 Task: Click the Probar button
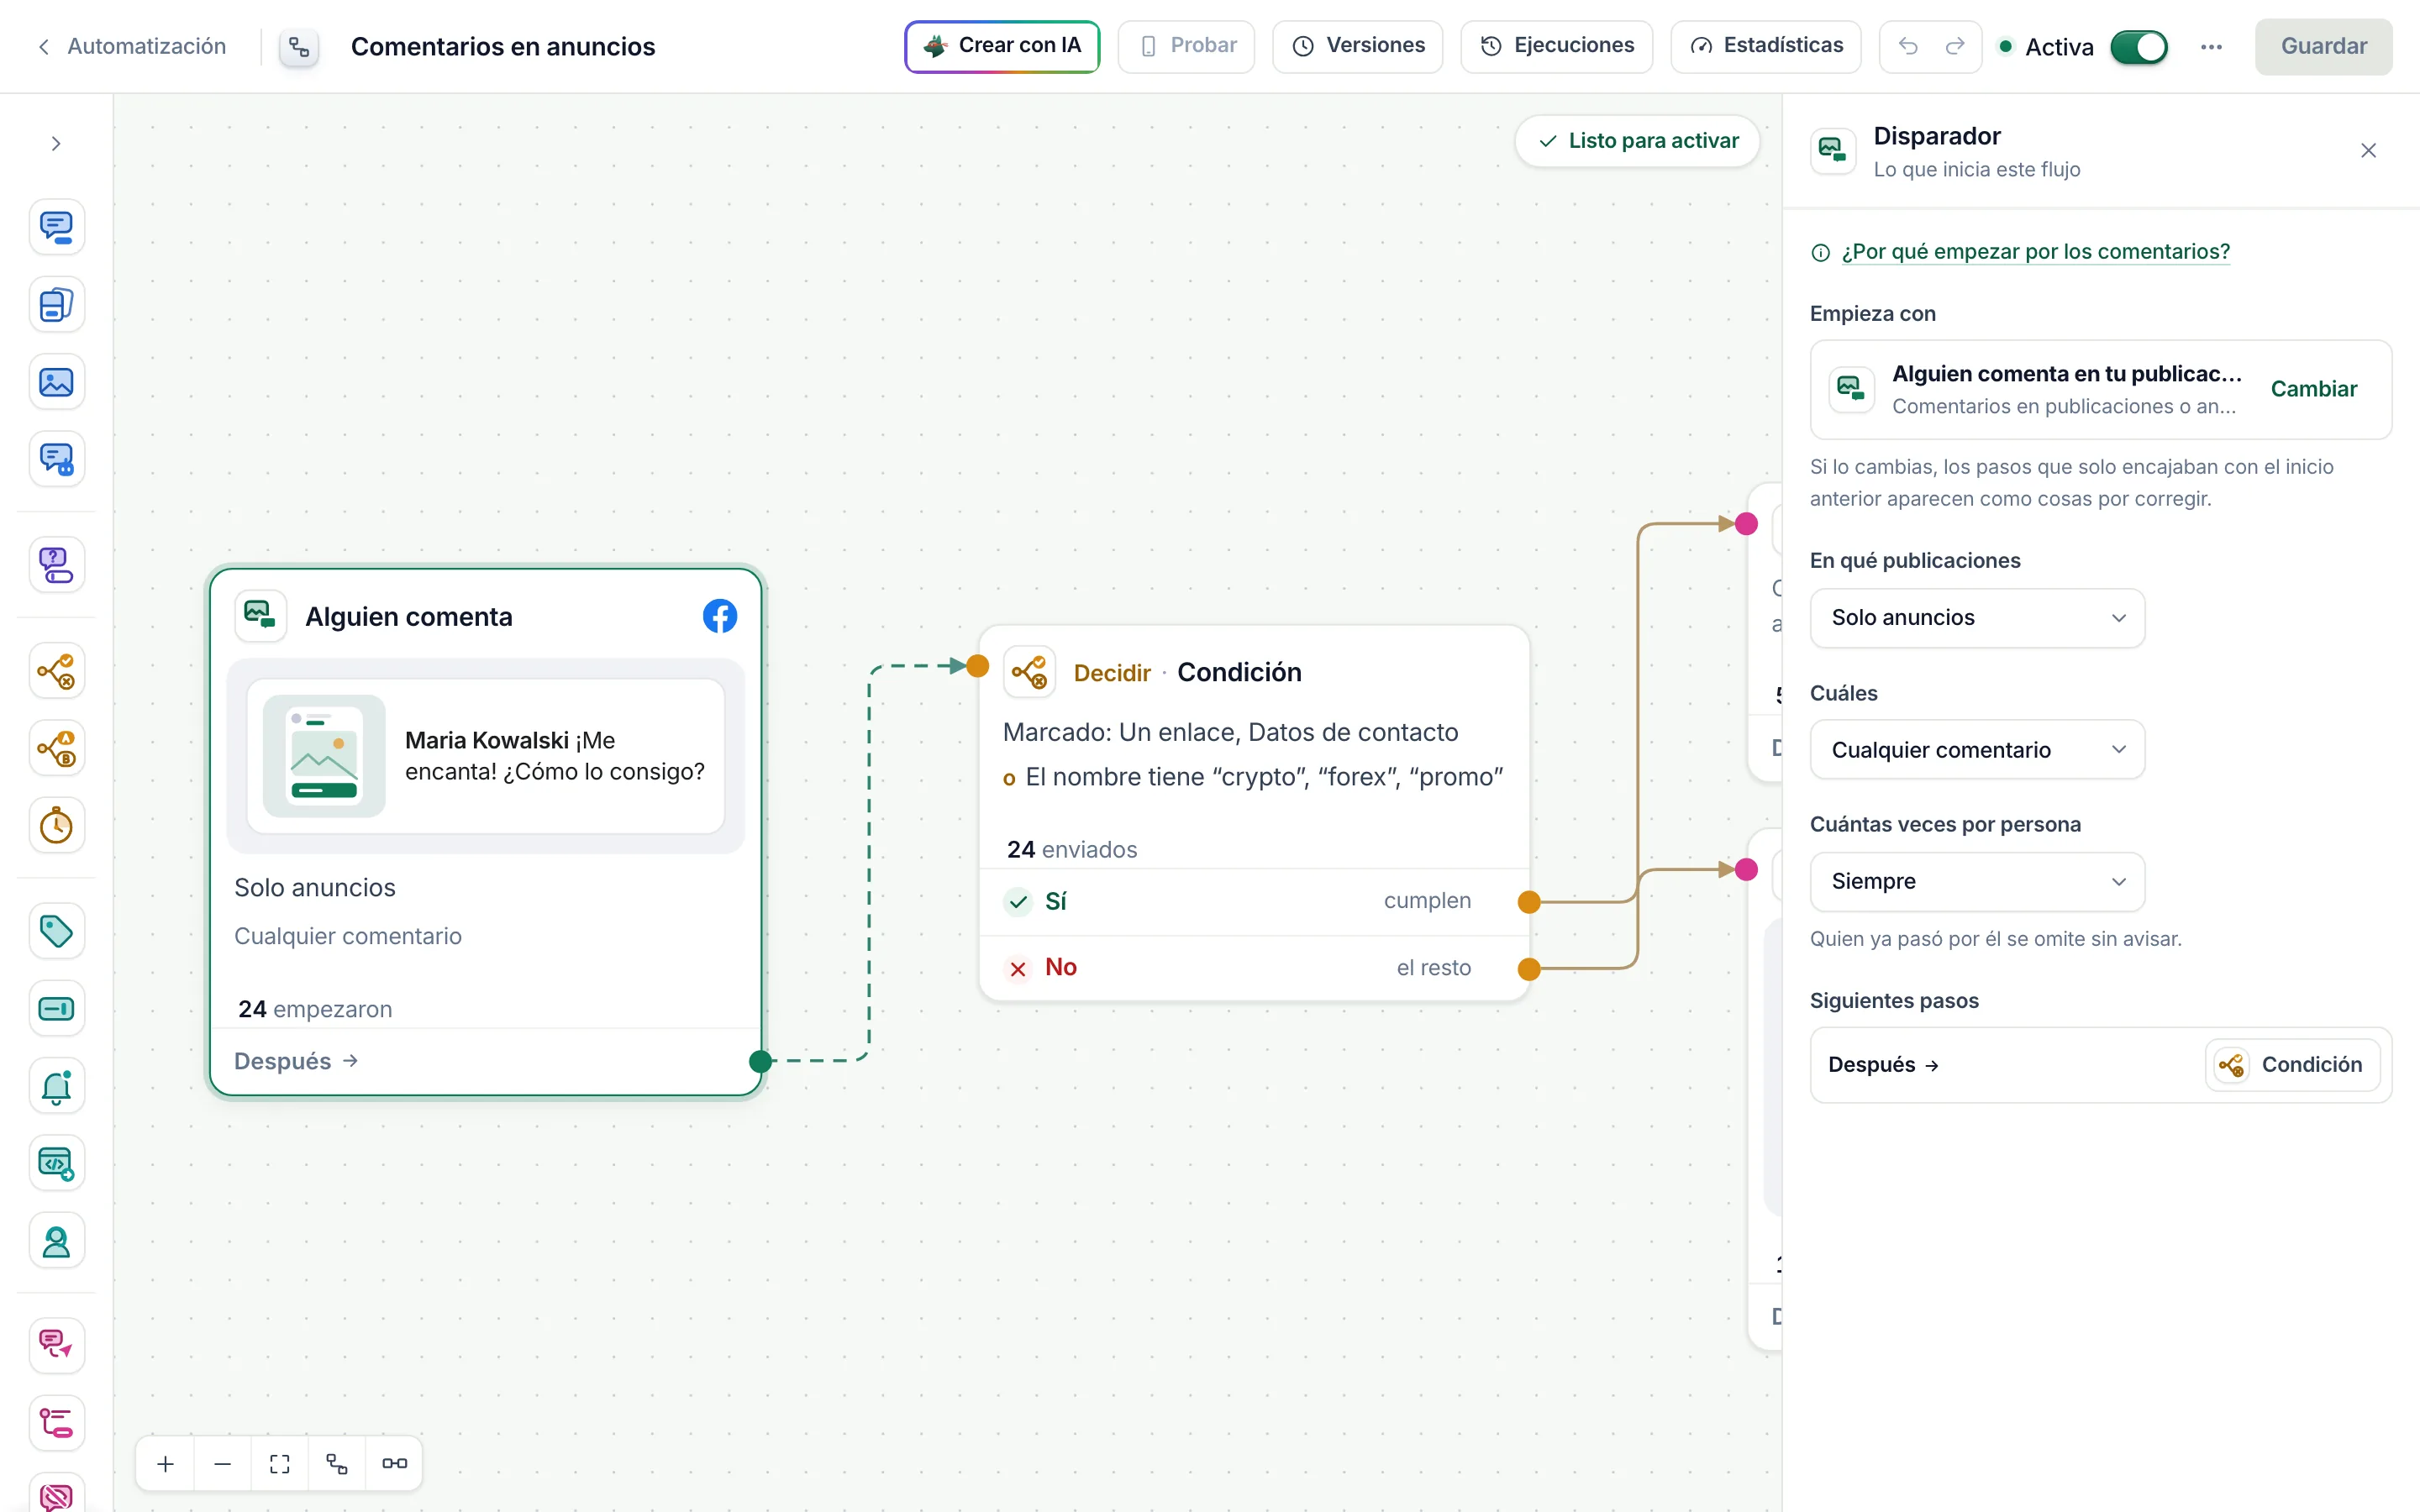1186,46
